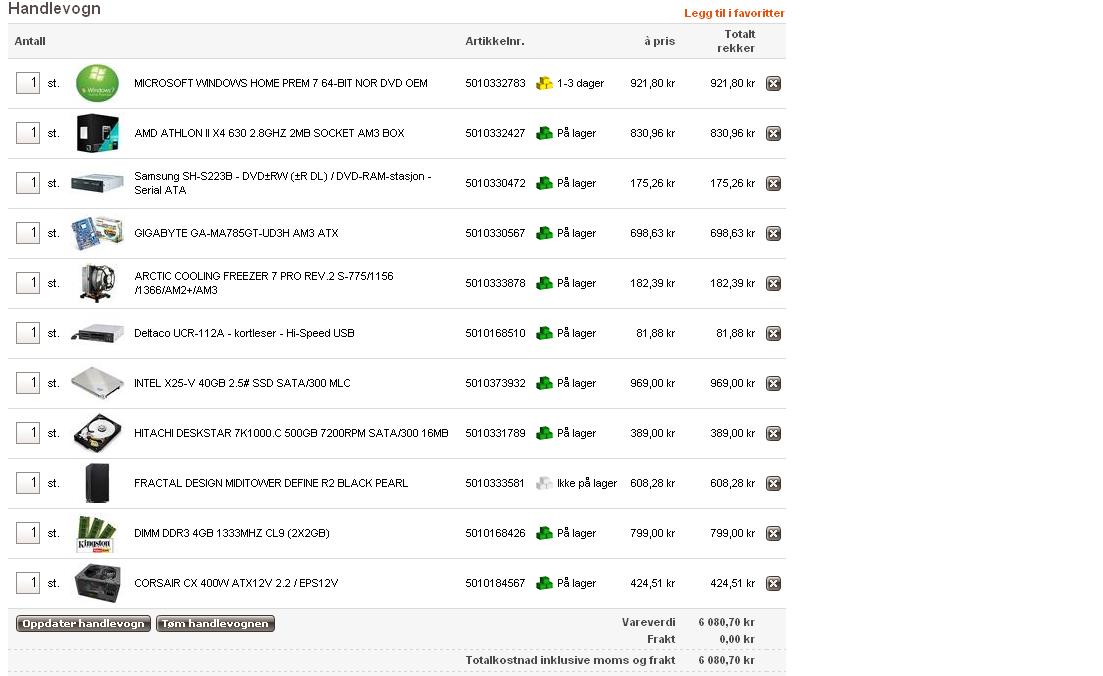
Task: Remove Microsoft Windows Home Prem 7 from cart
Action: 773,83
